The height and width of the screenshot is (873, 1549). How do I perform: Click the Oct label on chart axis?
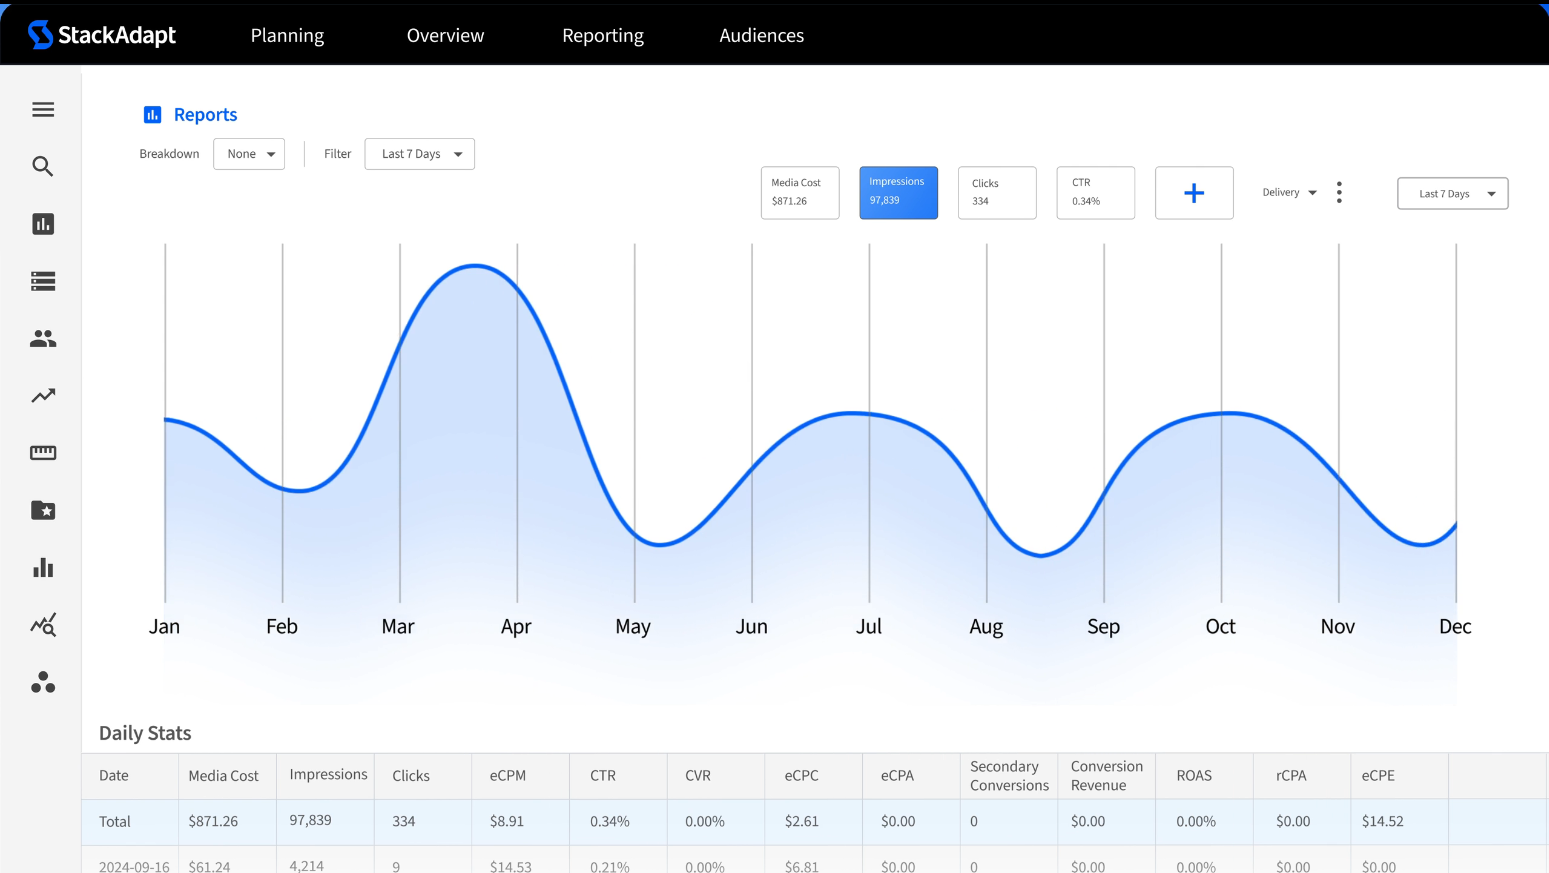[1221, 627]
